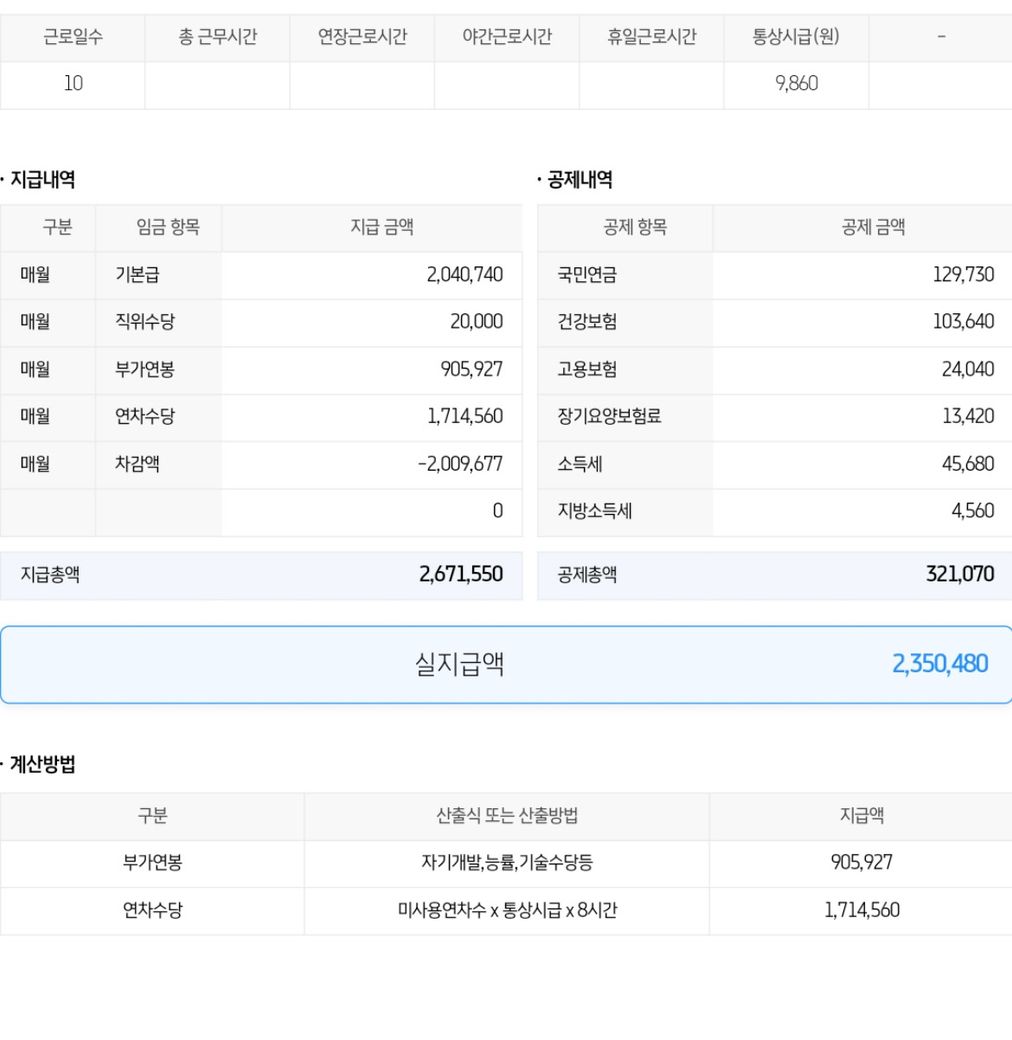Click the 실지급액 net pay amount 2,350,480

pos(939,664)
